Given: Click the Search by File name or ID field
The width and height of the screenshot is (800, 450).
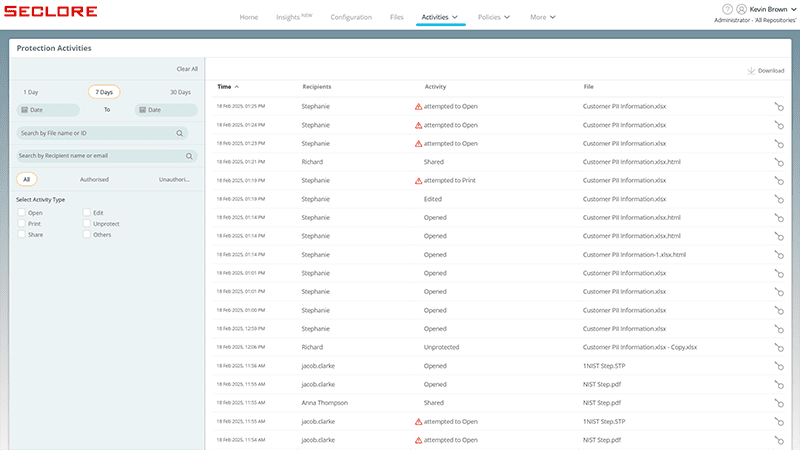Looking at the screenshot, I should pyautogui.click(x=102, y=133).
